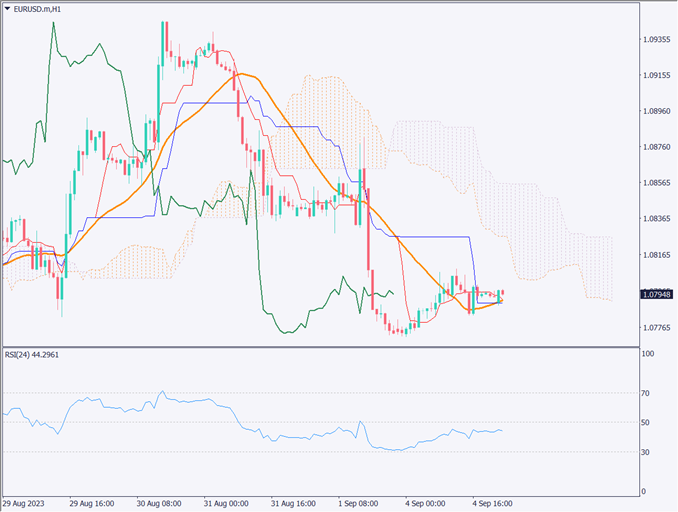Click the 1.09155 price axis label
The image size is (678, 512).
[657, 76]
